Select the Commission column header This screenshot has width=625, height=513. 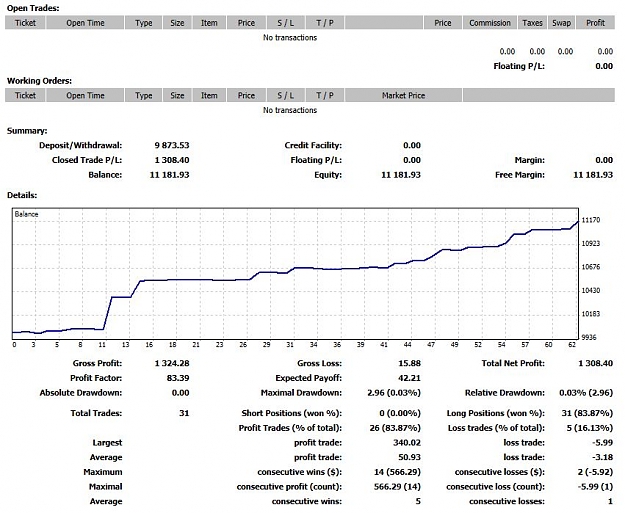(x=489, y=23)
